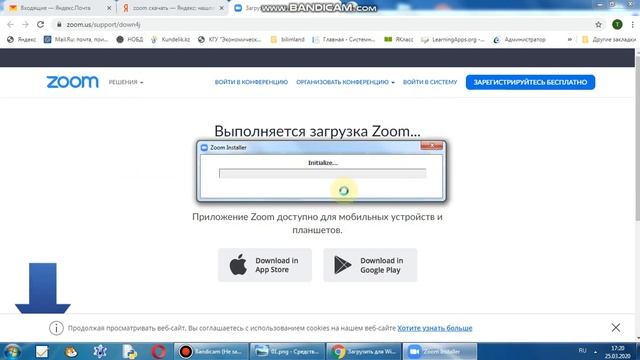Open the Windows Start menu orb

tap(12, 351)
